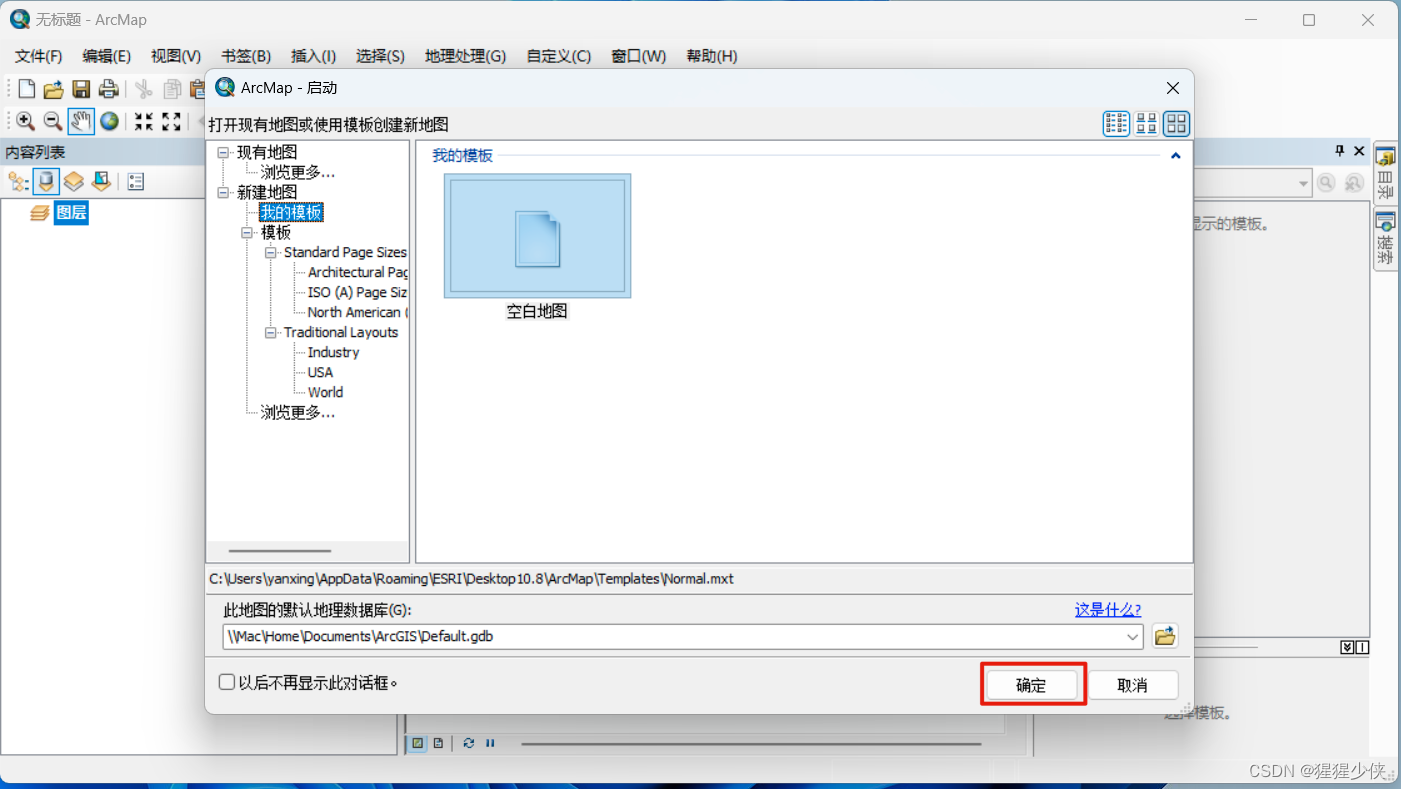Collapse the 模板 tree node
1401x789 pixels.
point(247,233)
